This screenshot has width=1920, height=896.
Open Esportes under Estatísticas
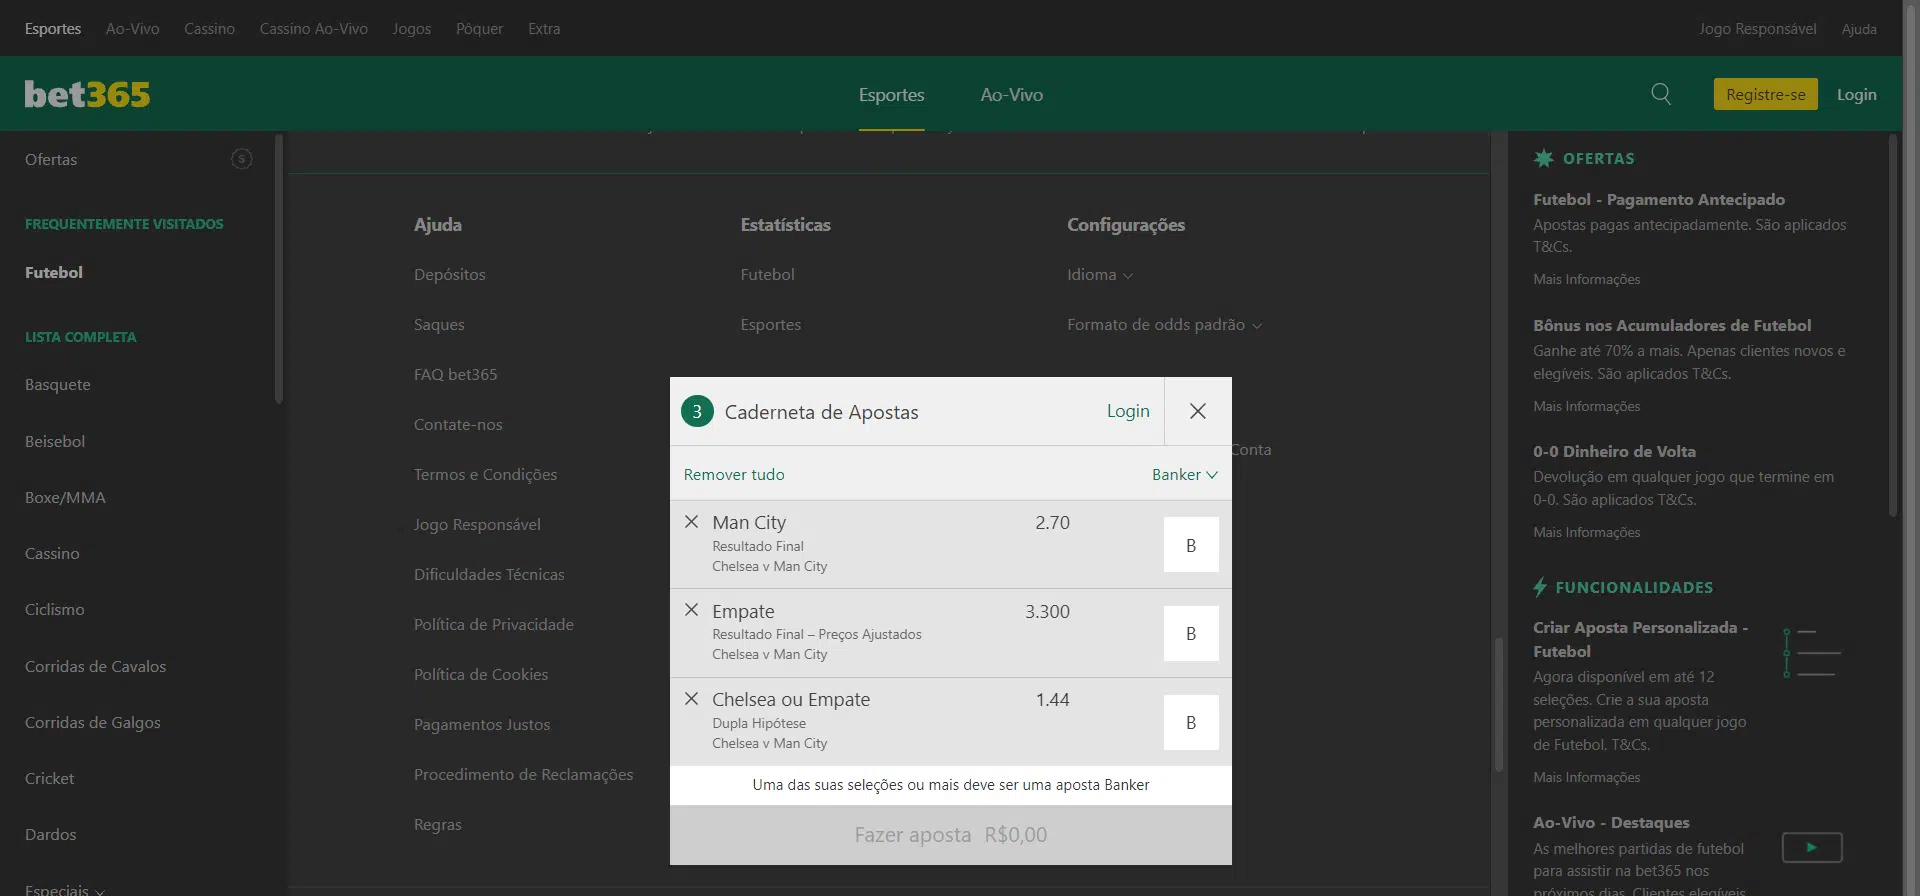coord(771,324)
